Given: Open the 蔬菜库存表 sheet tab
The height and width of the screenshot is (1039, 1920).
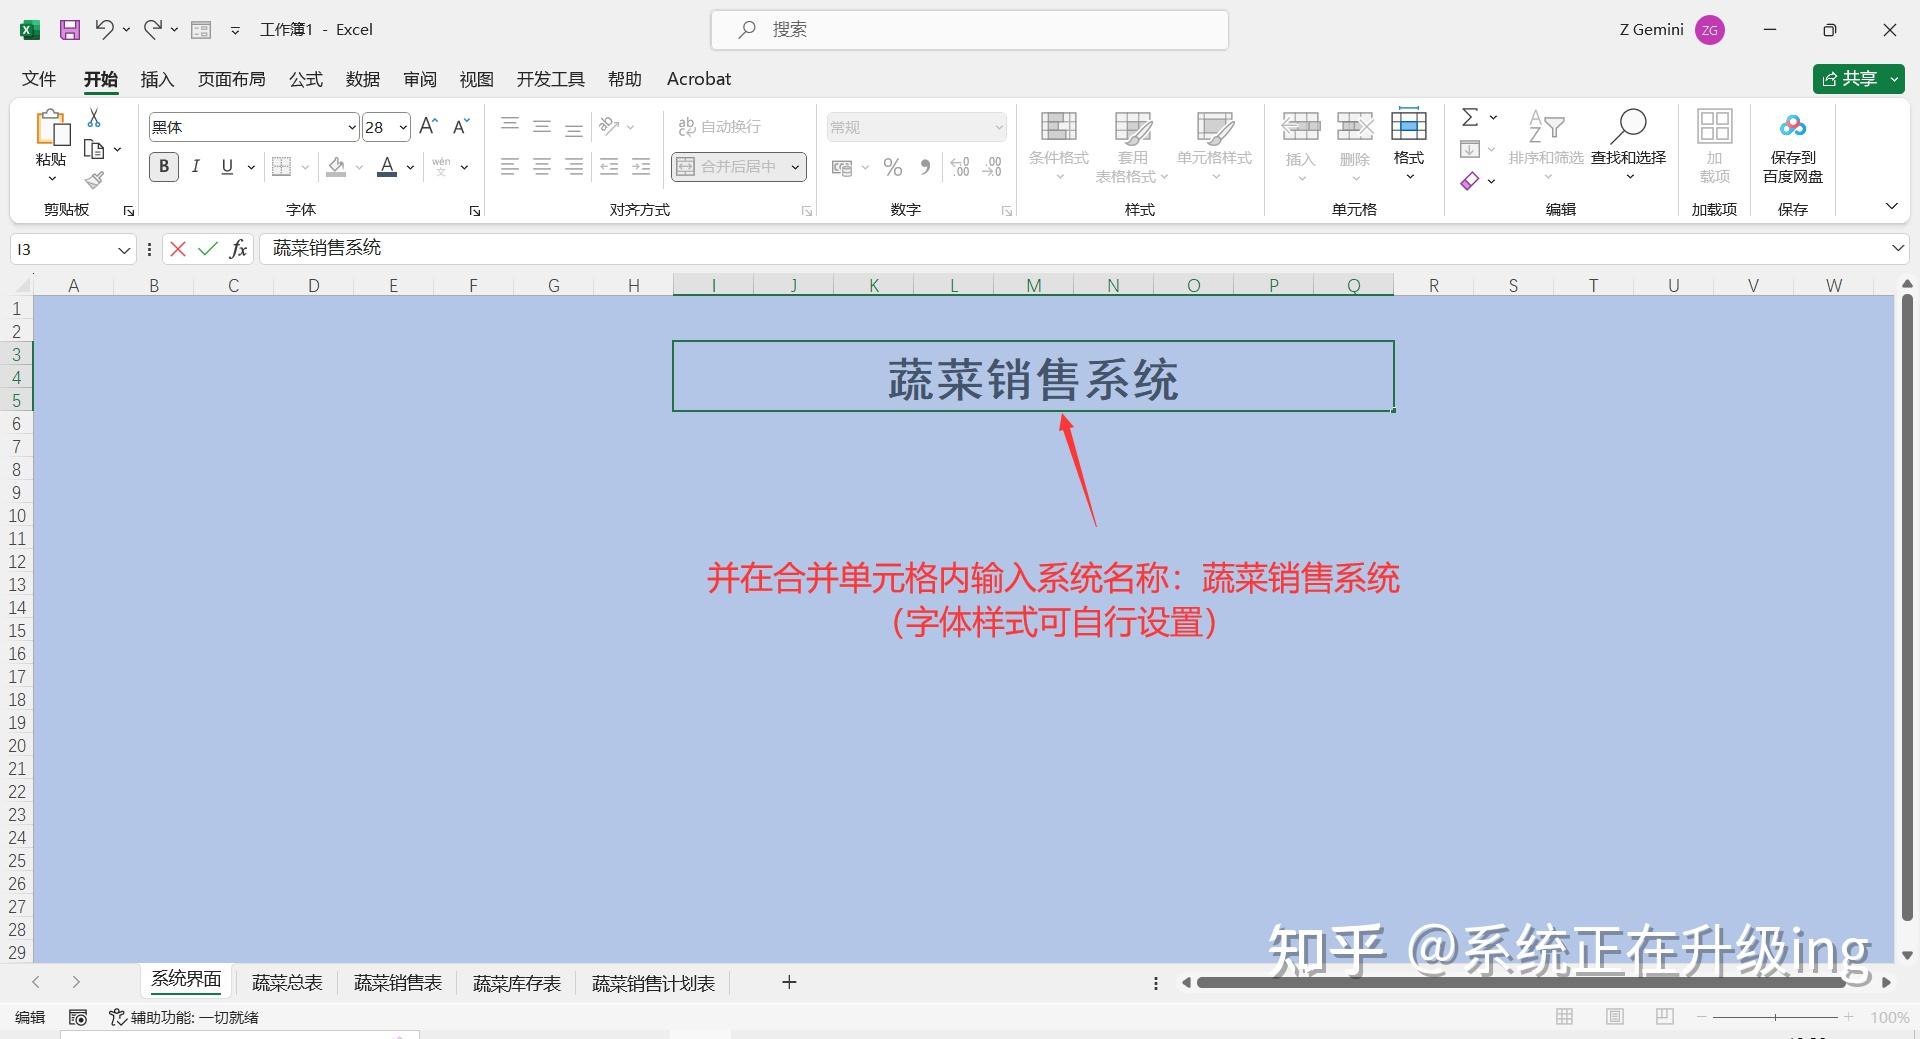Looking at the screenshot, I should [x=516, y=982].
